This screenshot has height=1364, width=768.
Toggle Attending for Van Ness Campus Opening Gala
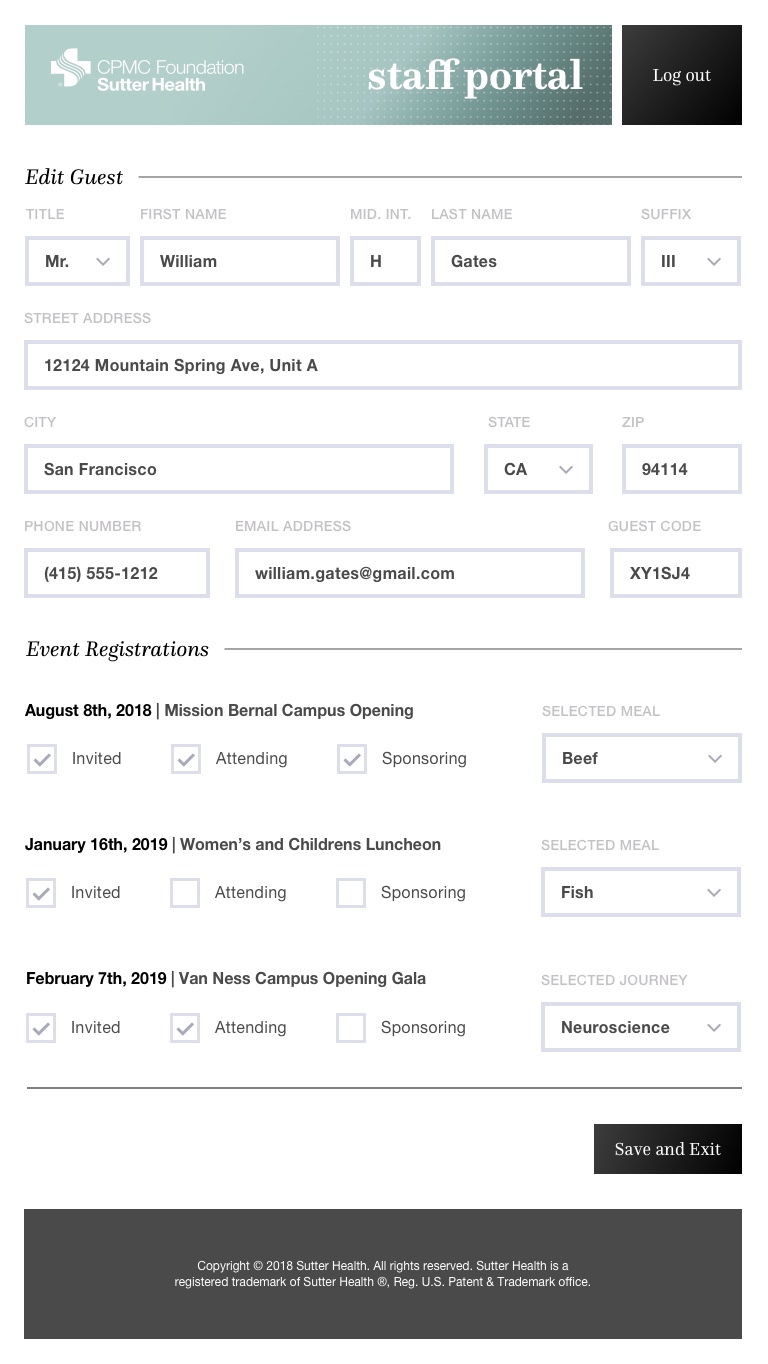(x=185, y=1028)
